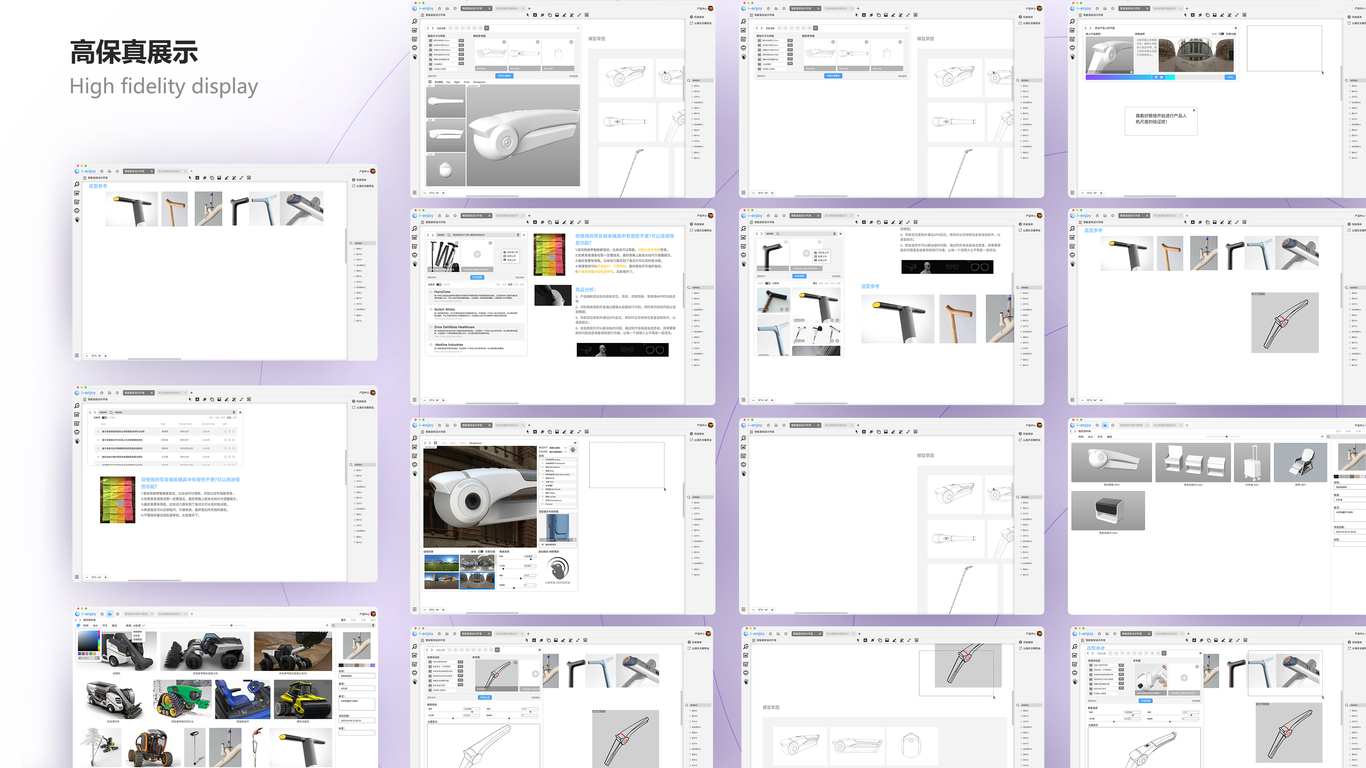Open the green tractor thumbnail in vehicle library
Viewport: 1366px width, 768px height.
tap(182, 699)
